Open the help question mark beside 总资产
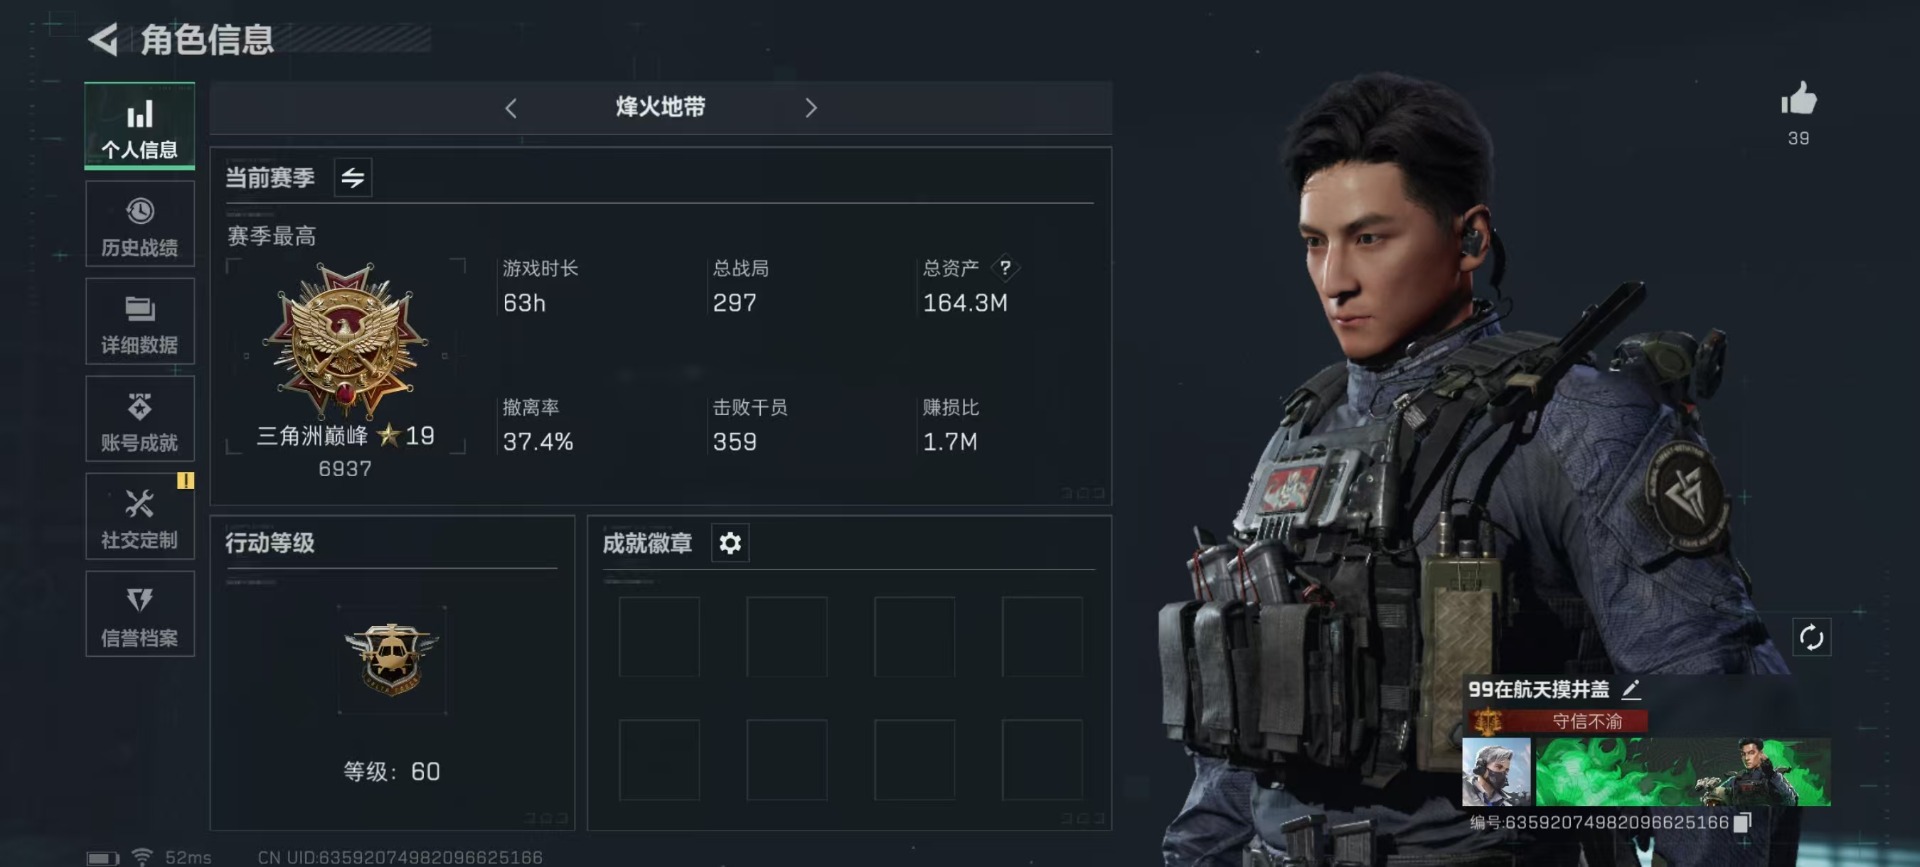1920x867 pixels. point(1005,268)
